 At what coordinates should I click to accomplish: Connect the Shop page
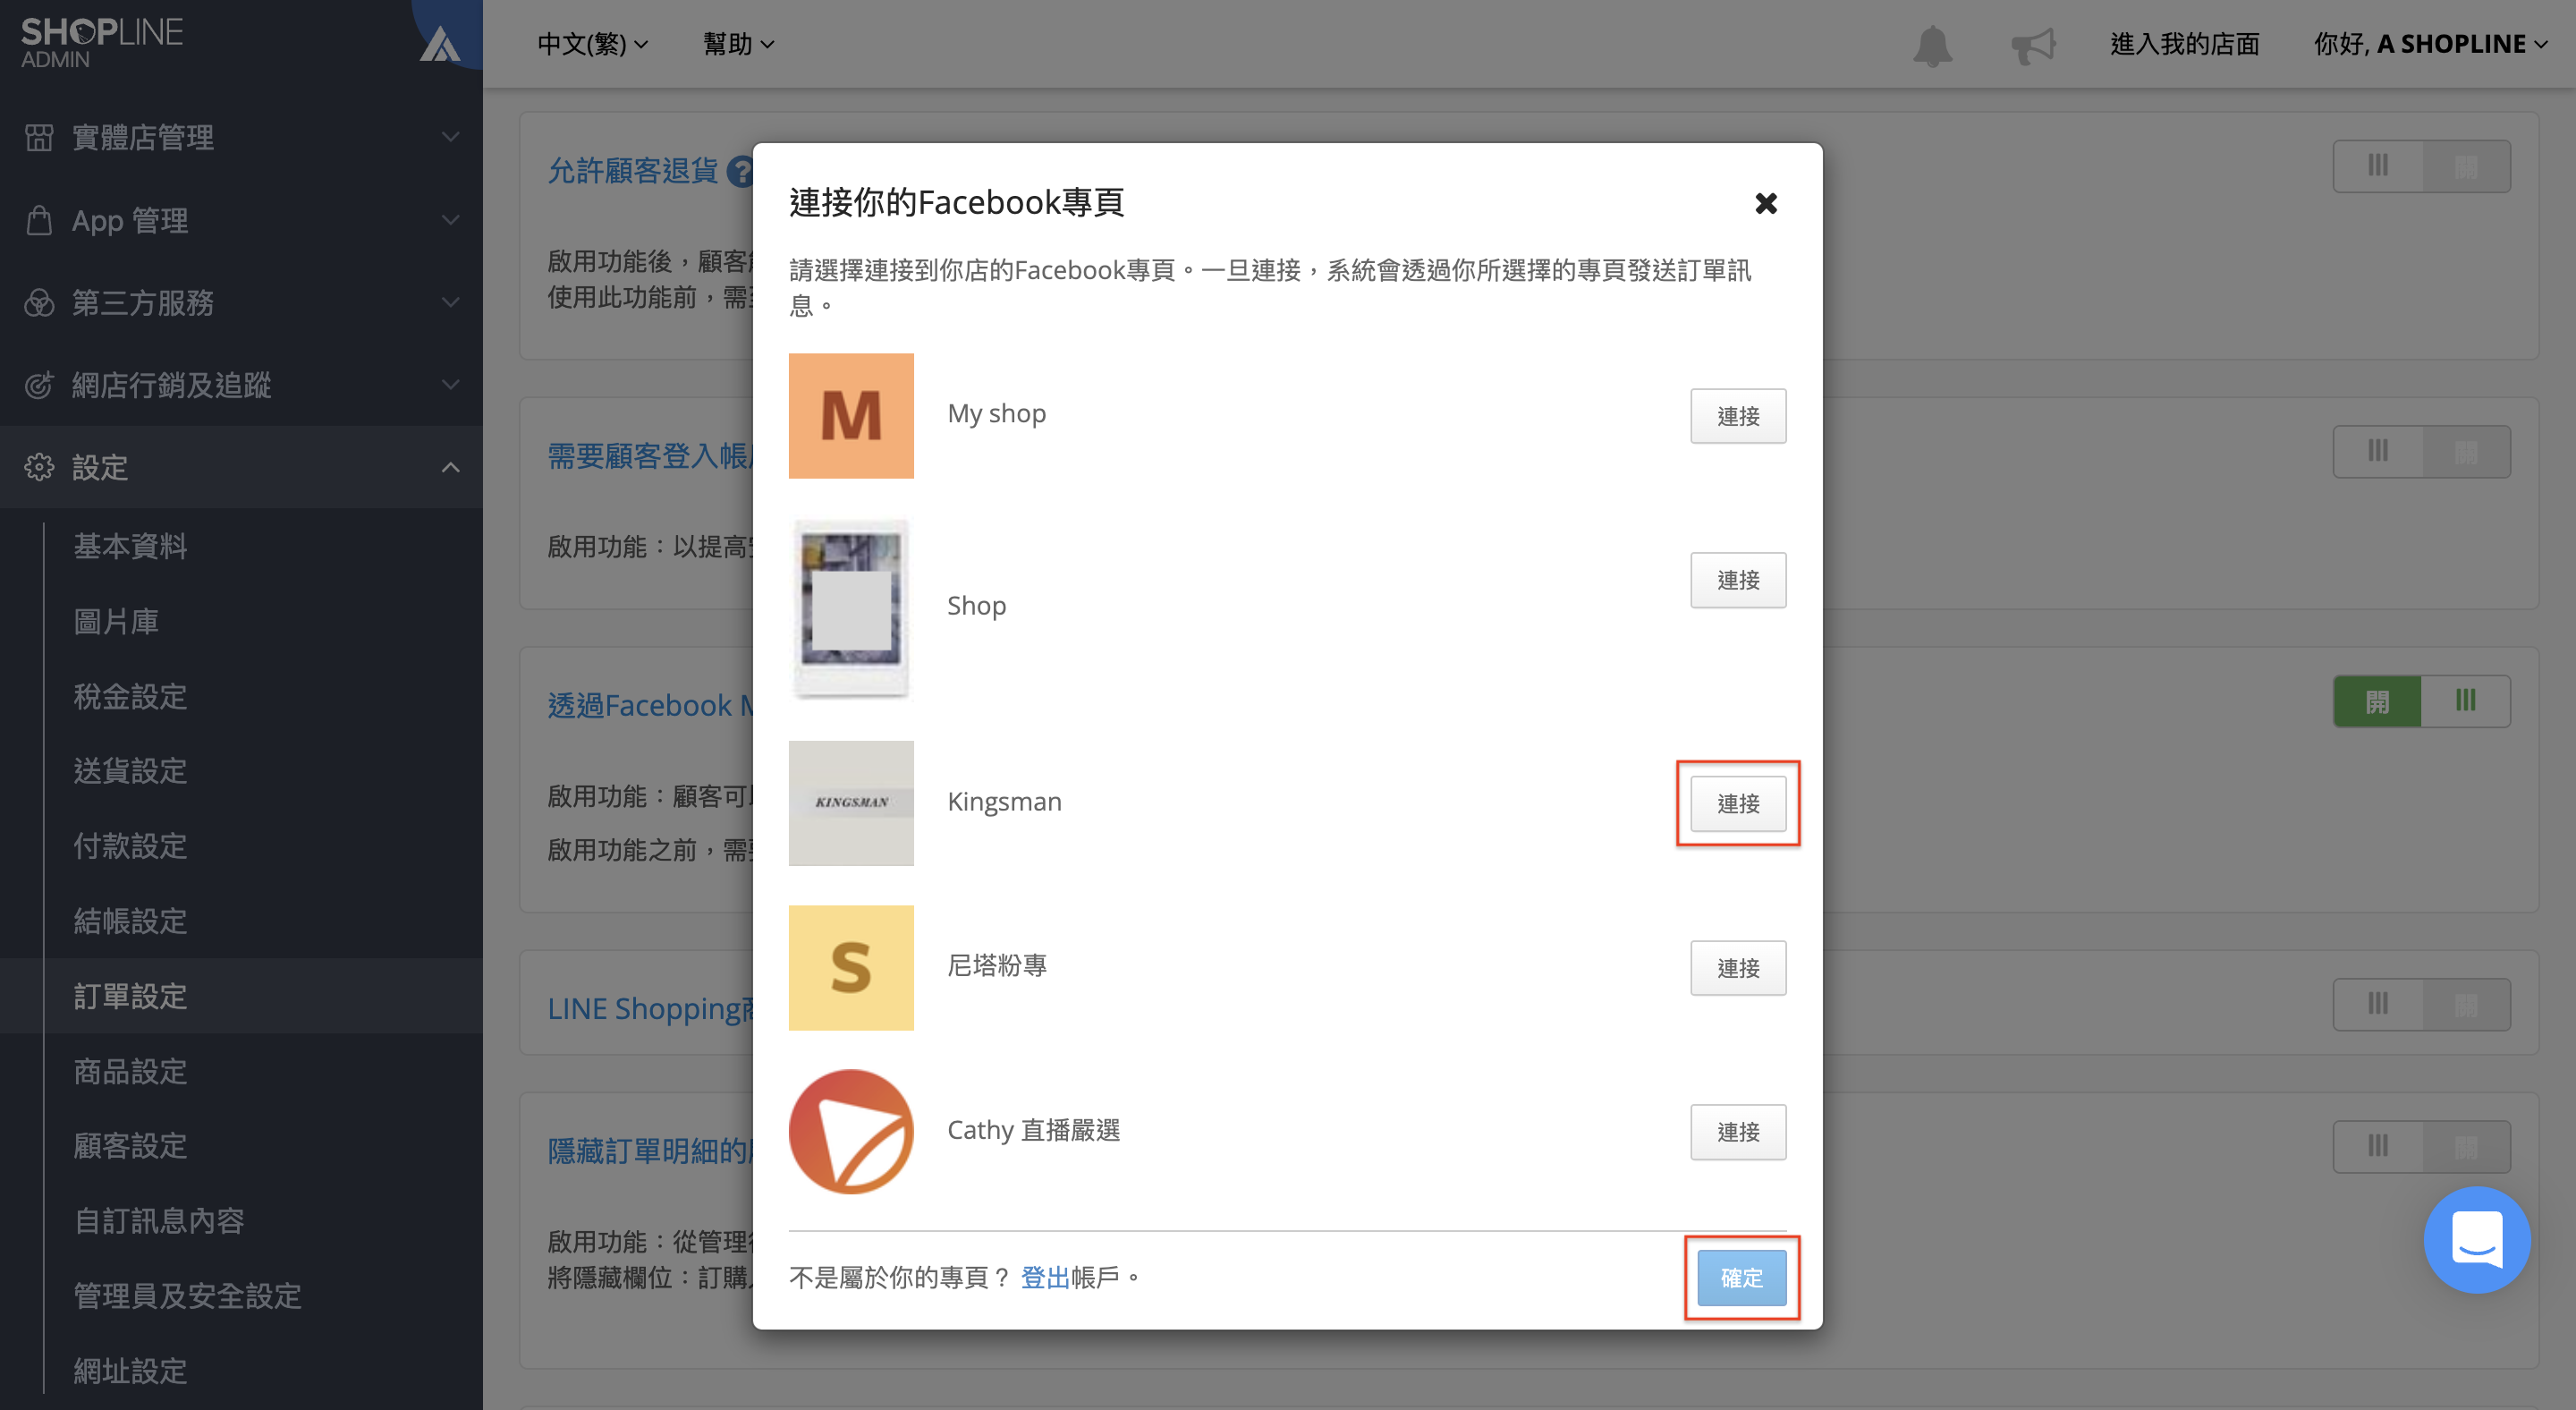click(x=1738, y=580)
